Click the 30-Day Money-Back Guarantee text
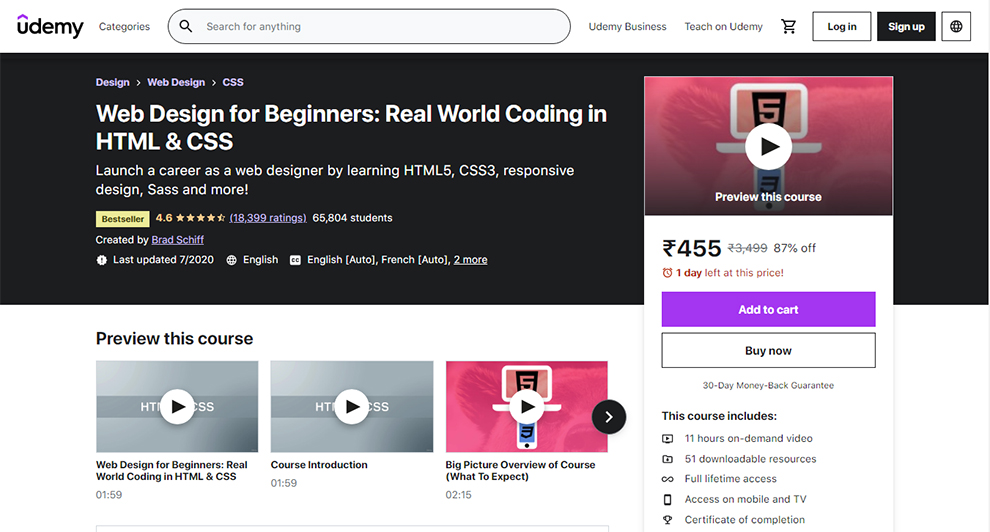990x532 pixels. point(768,386)
